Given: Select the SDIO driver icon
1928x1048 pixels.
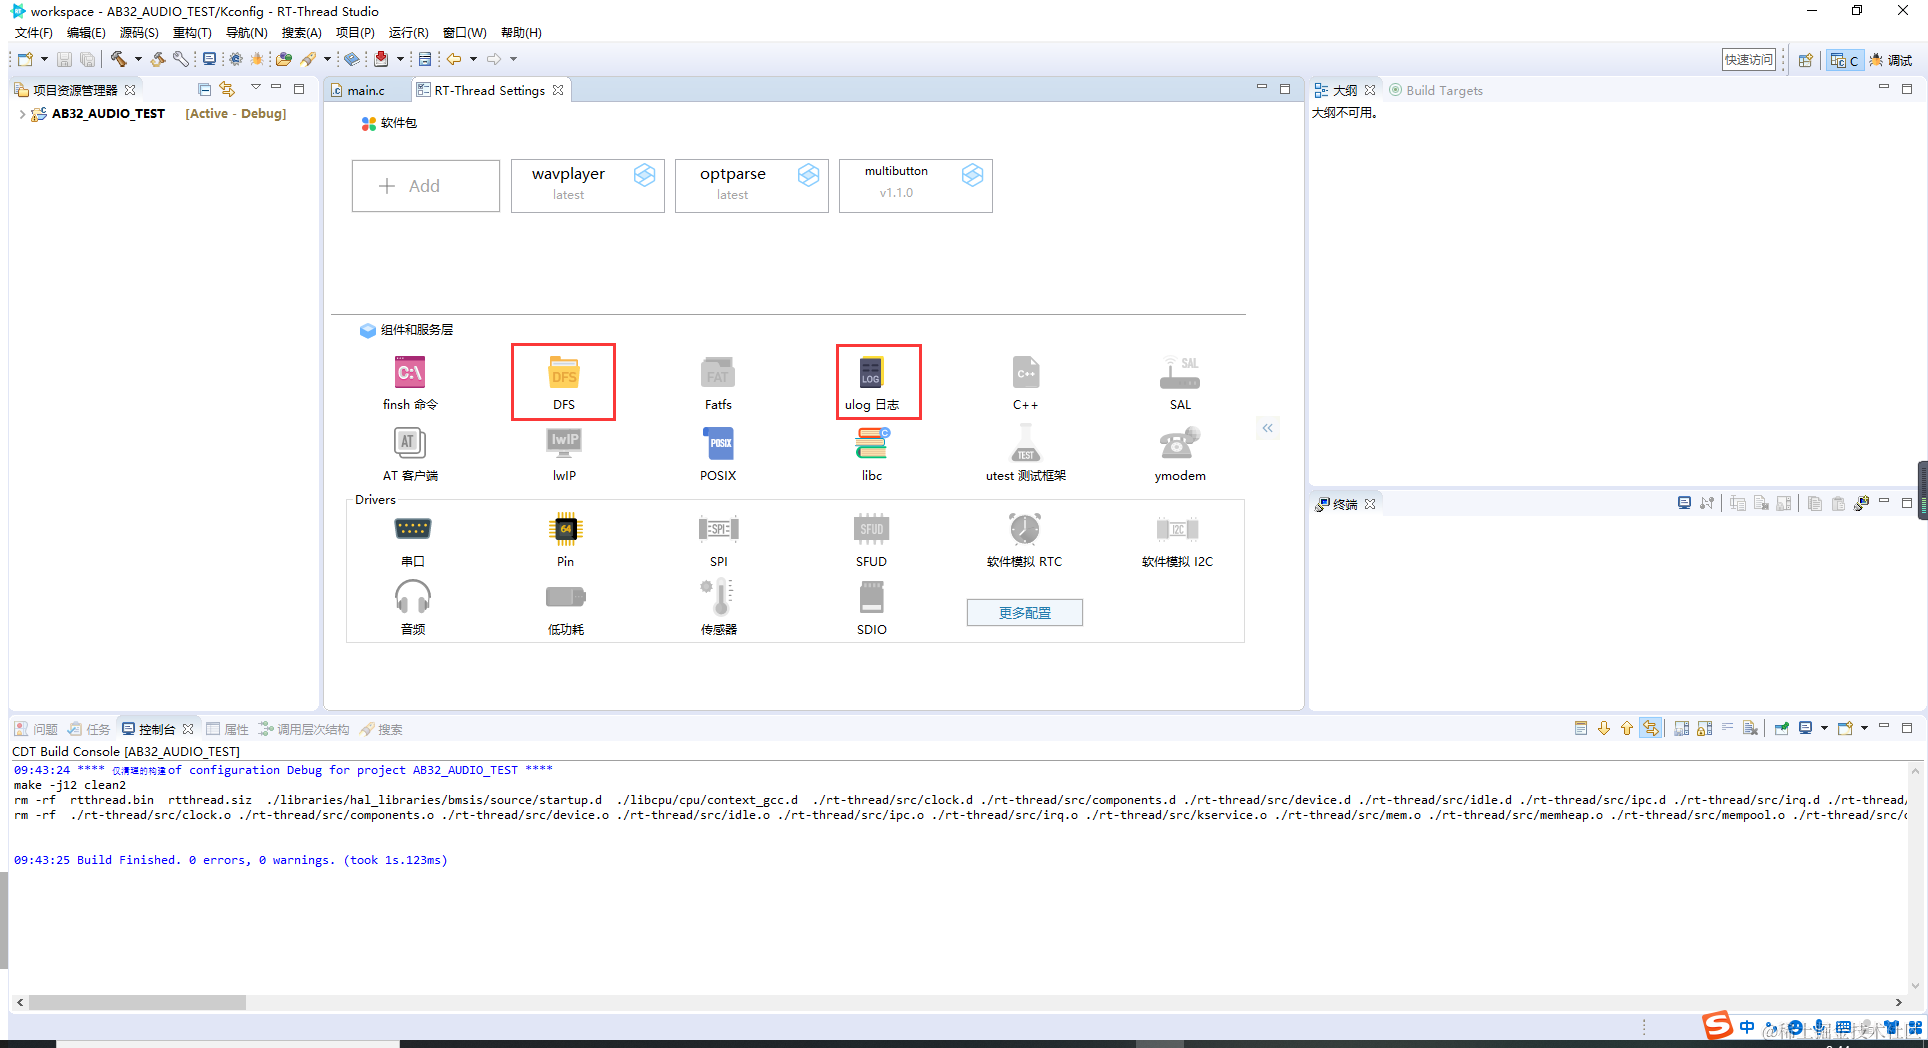Looking at the screenshot, I should pos(871,597).
